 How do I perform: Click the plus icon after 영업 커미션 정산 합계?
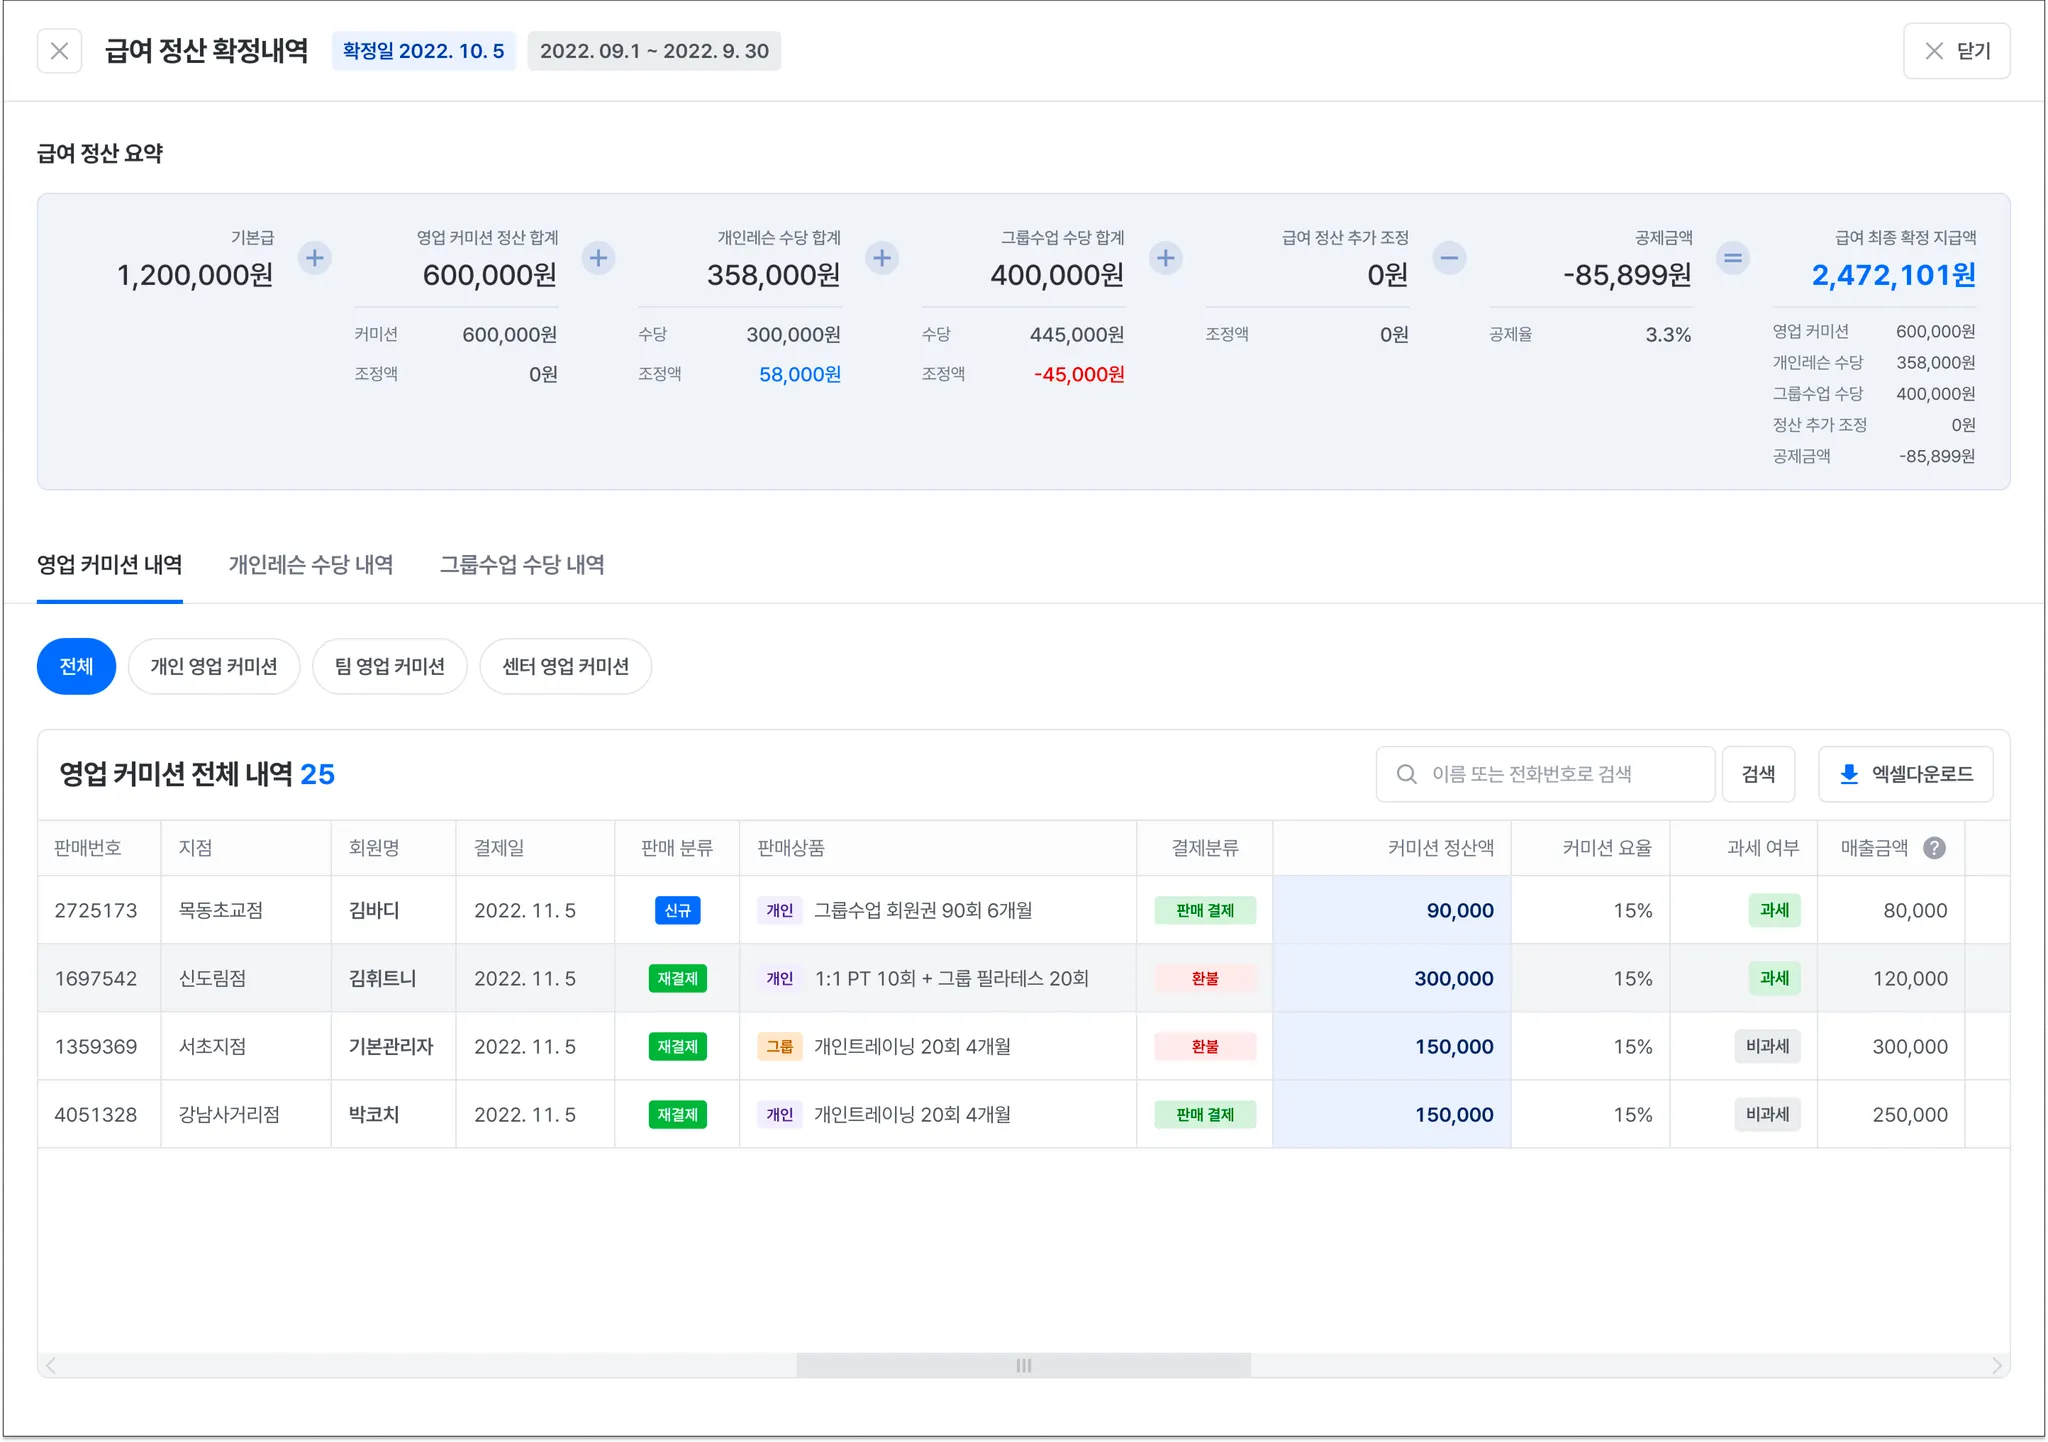click(x=598, y=259)
